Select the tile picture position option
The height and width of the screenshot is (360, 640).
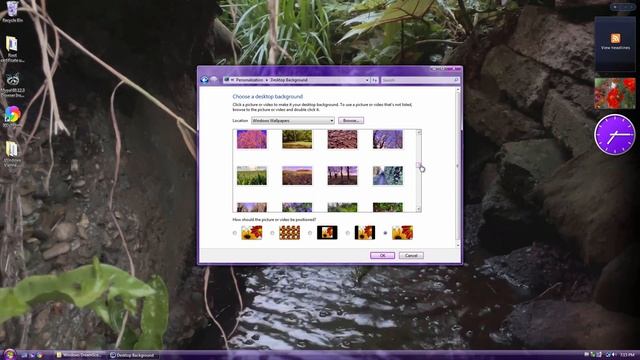tap(272, 233)
